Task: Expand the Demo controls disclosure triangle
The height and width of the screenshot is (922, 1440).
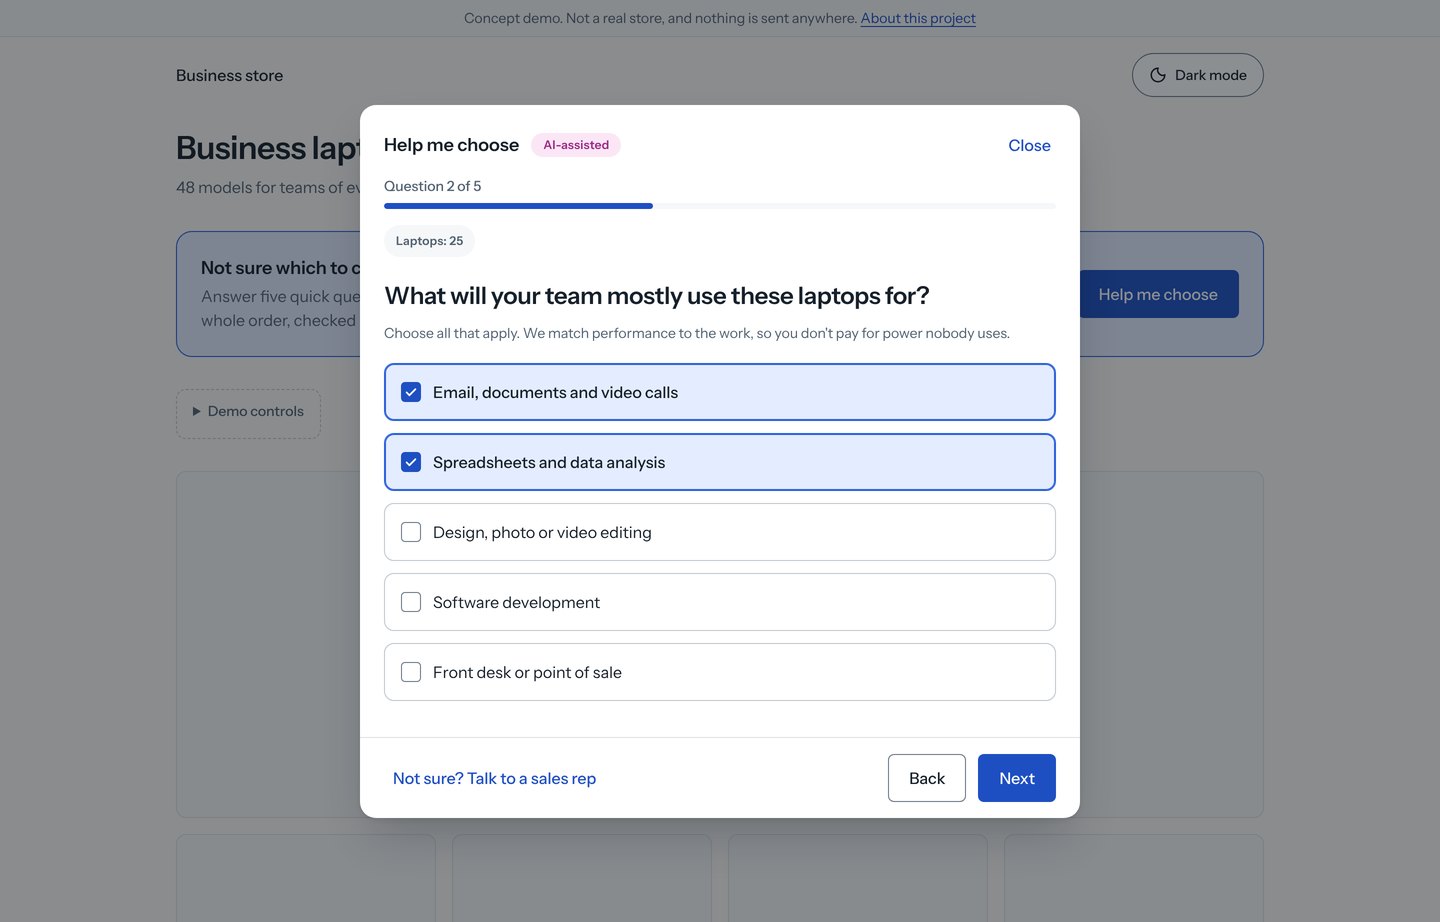Action: click(197, 411)
